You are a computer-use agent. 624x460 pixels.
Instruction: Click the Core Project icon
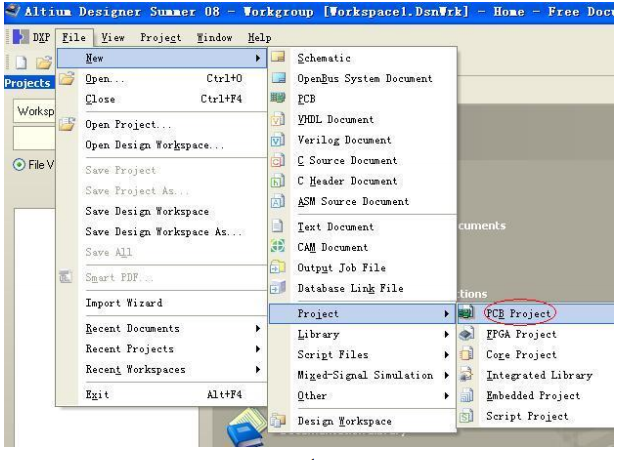(x=466, y=354)
